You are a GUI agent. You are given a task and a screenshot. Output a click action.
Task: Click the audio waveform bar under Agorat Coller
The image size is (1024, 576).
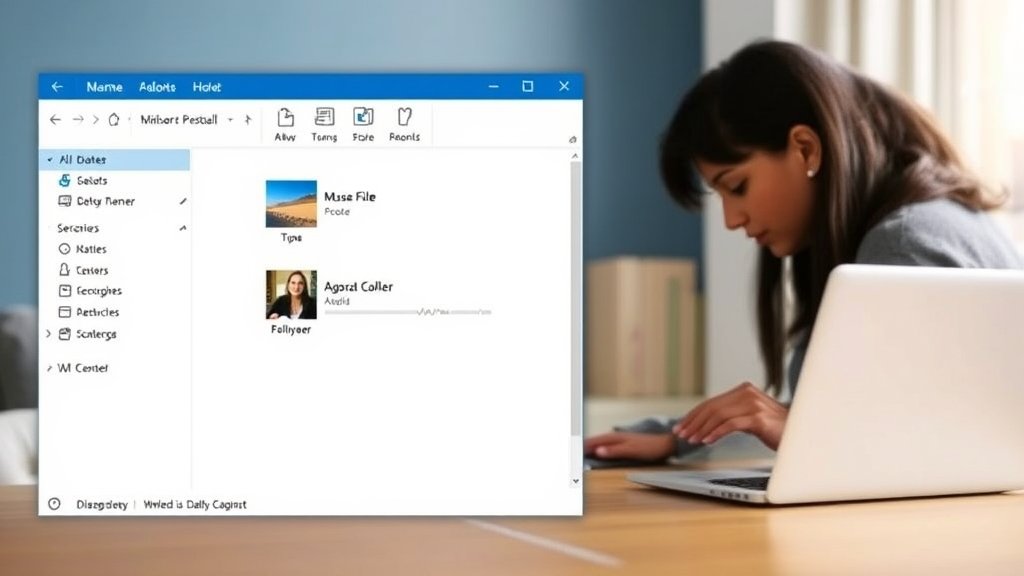408,312
